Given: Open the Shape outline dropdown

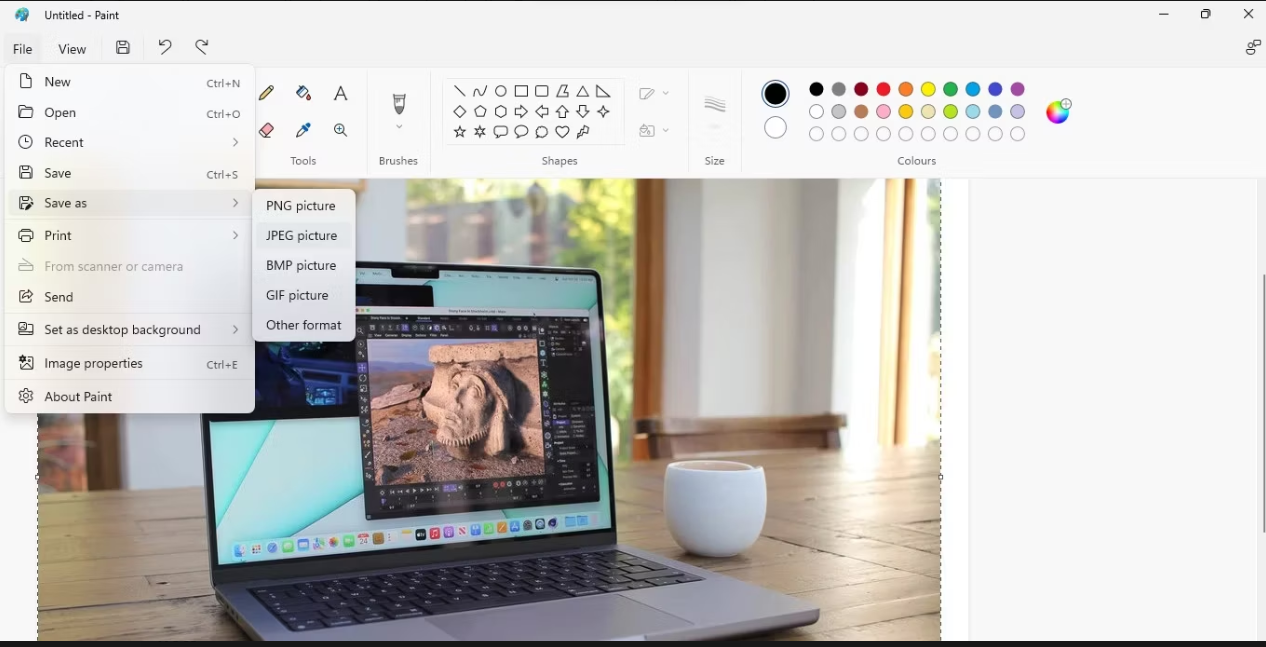Looking at the screenshot, I should click(x=654, y=93).
